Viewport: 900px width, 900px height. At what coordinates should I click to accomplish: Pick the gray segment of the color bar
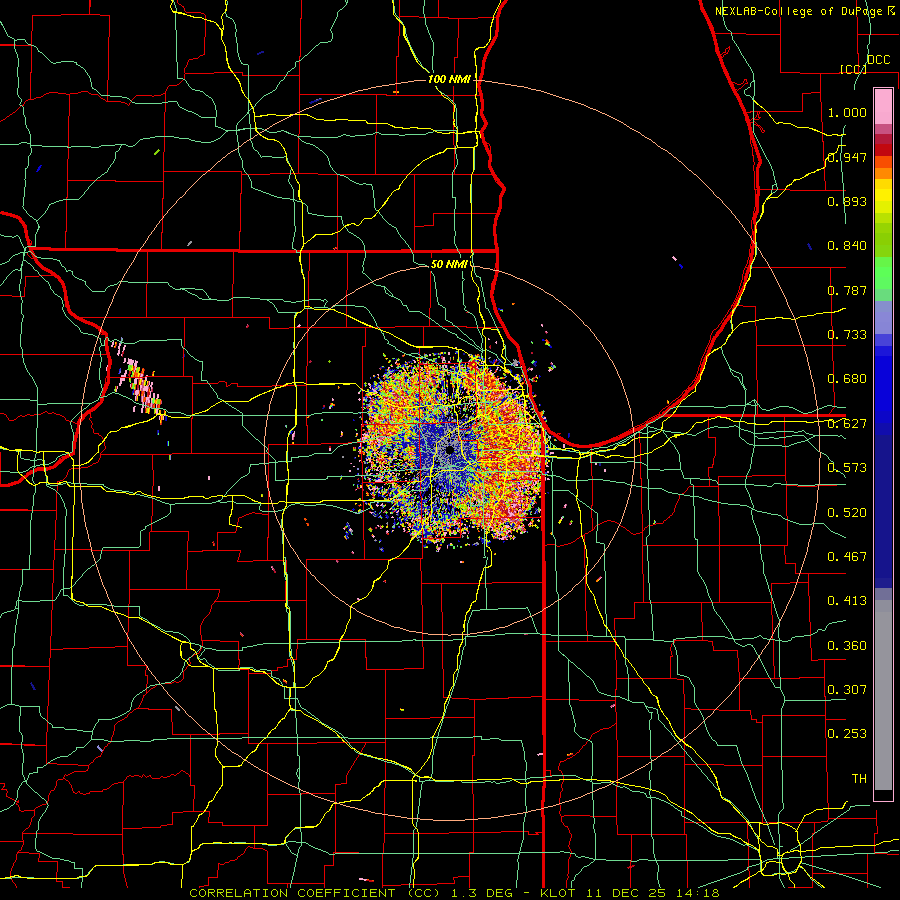point(883,695)
